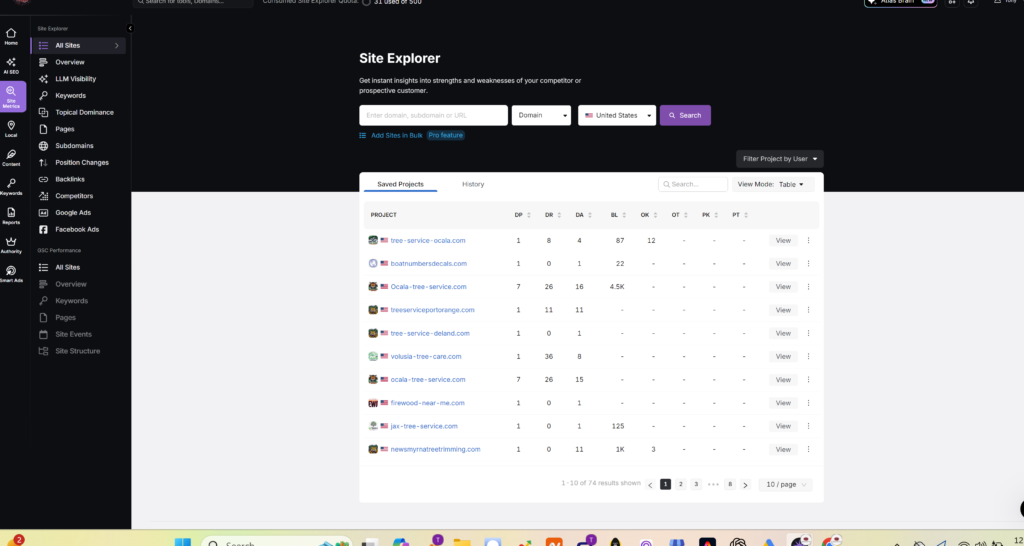Open Backlinks page
Image resolution: width=1024 pixels, height=546 pixels.
pos(69,179)
